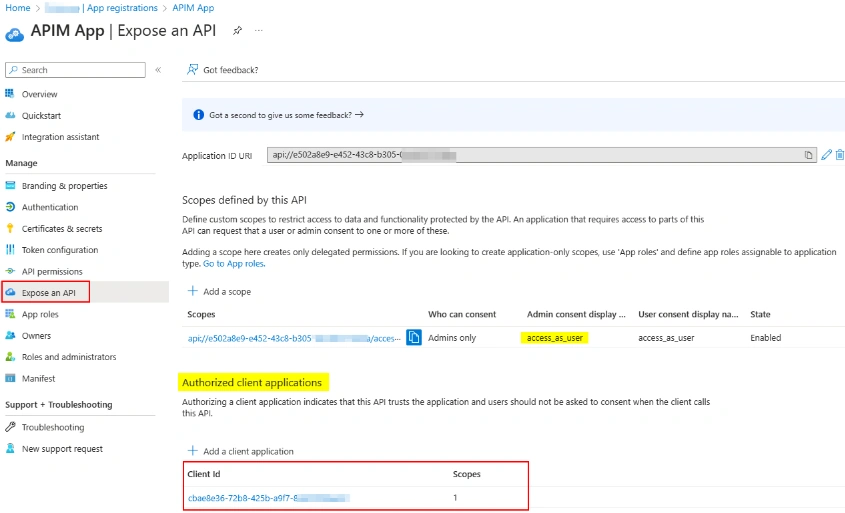Screen dimensions: 845x513
Task: Open Troubleshooting in the sidebar
Action: pos(53,427)
